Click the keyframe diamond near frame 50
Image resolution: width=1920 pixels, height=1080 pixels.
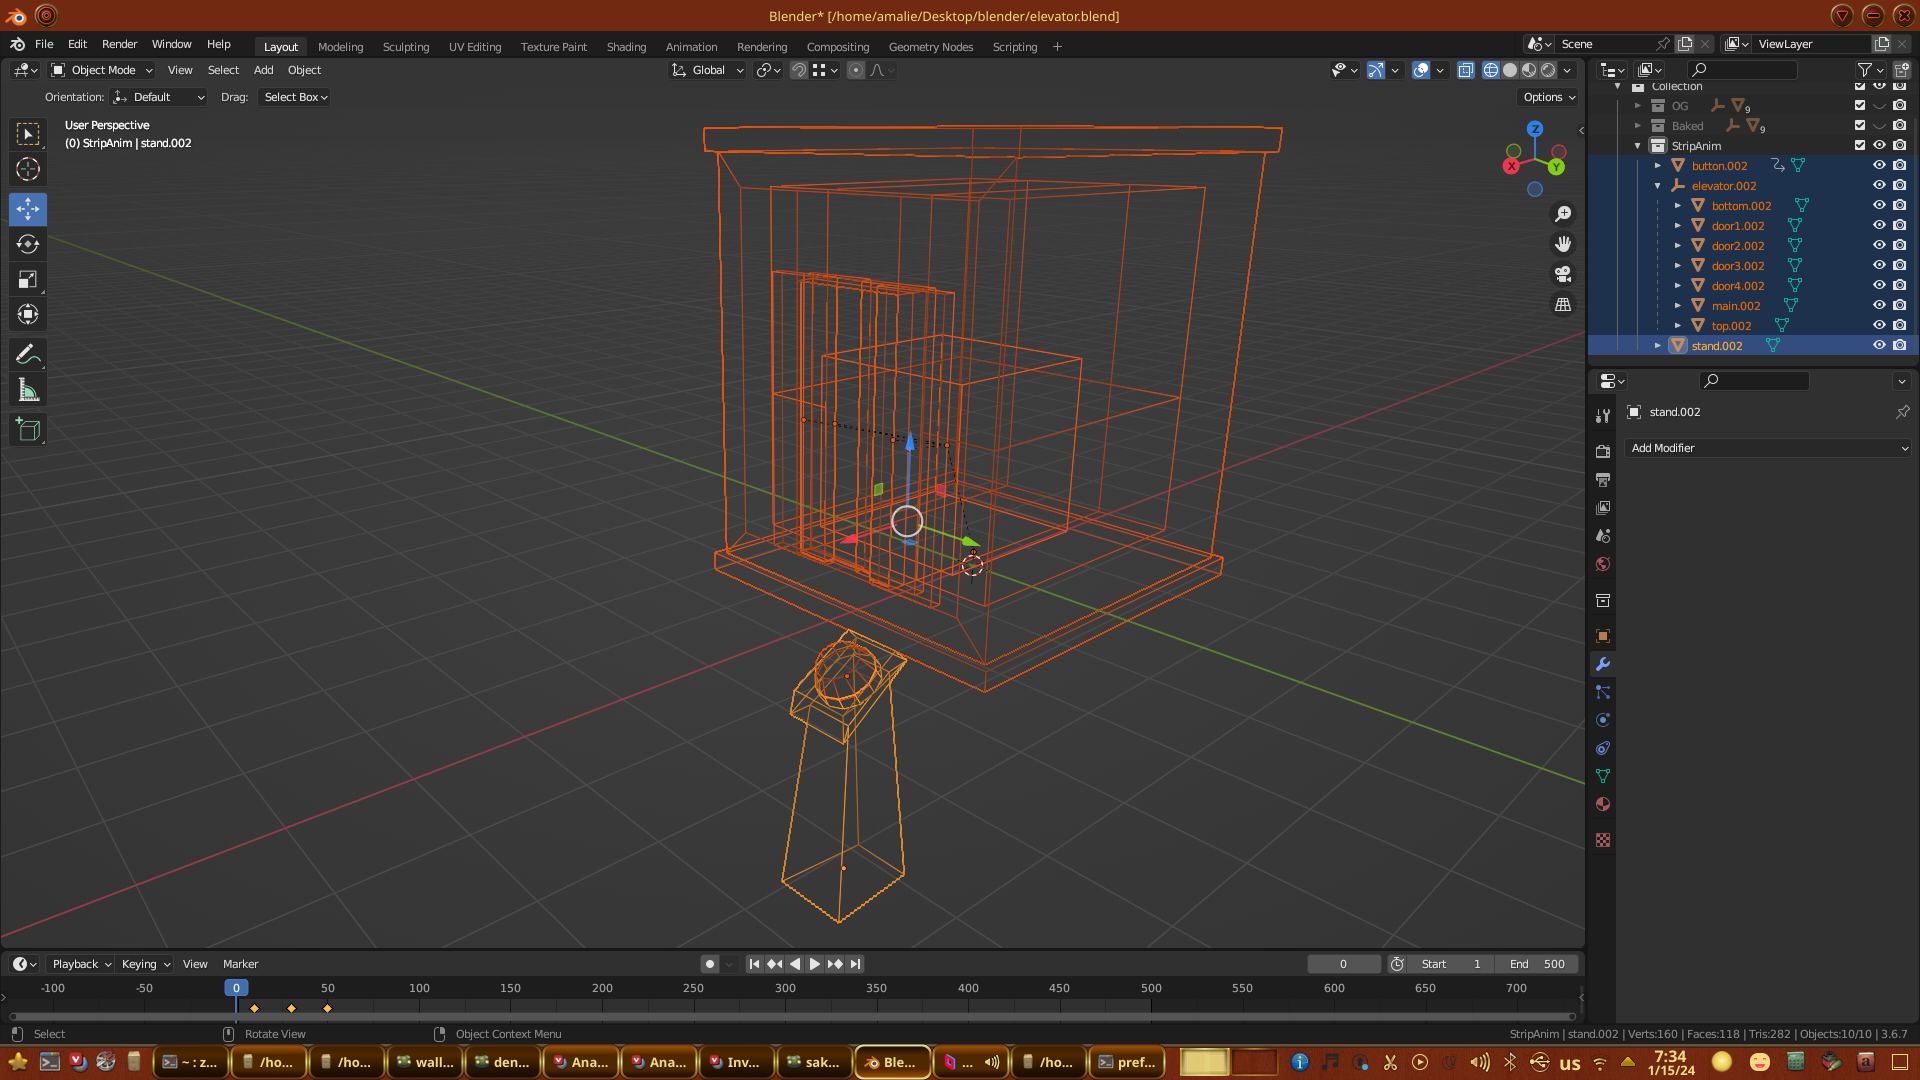328,1008
